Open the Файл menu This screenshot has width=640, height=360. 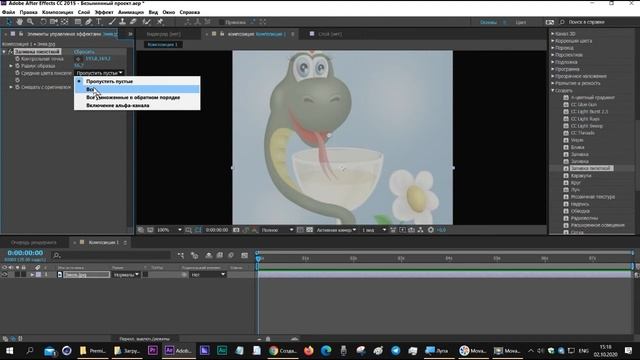click(8, 12)
